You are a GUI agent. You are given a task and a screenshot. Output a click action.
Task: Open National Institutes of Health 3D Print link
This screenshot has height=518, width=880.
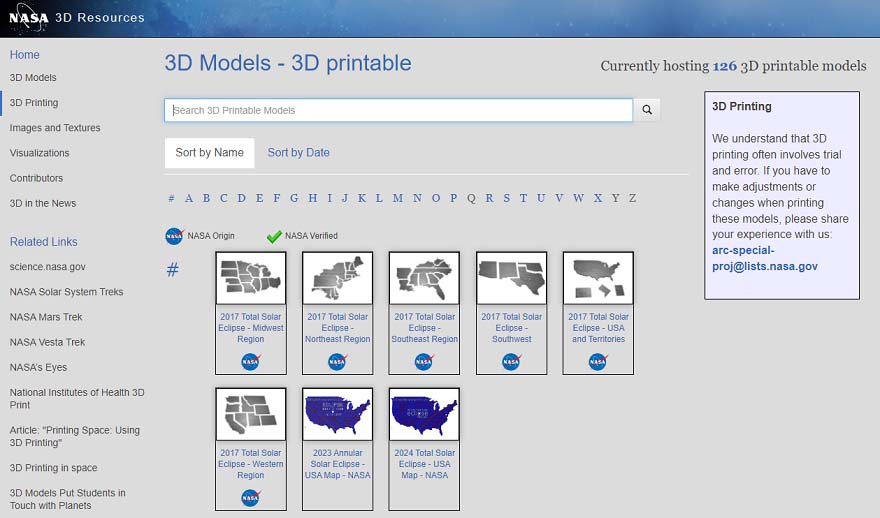tap(77, 398)
